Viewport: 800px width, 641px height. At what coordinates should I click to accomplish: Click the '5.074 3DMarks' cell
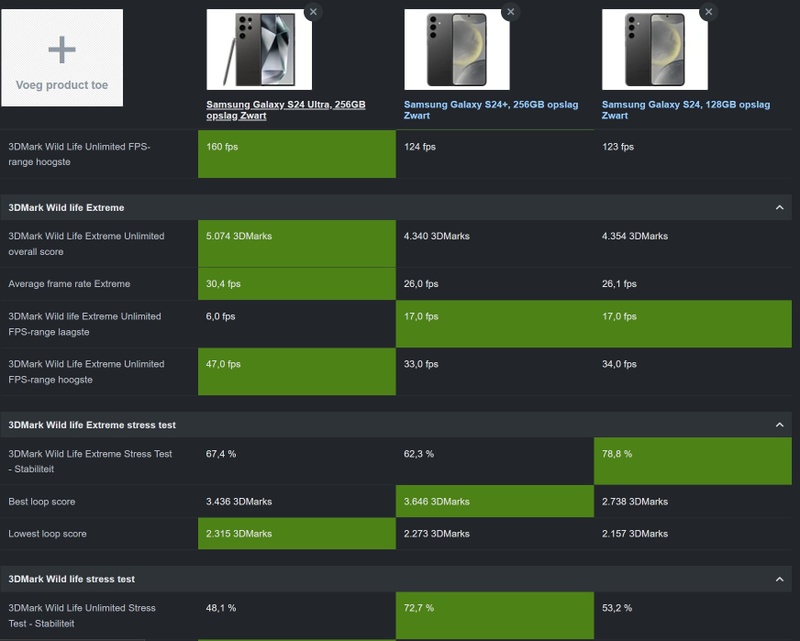click(297, 243)
